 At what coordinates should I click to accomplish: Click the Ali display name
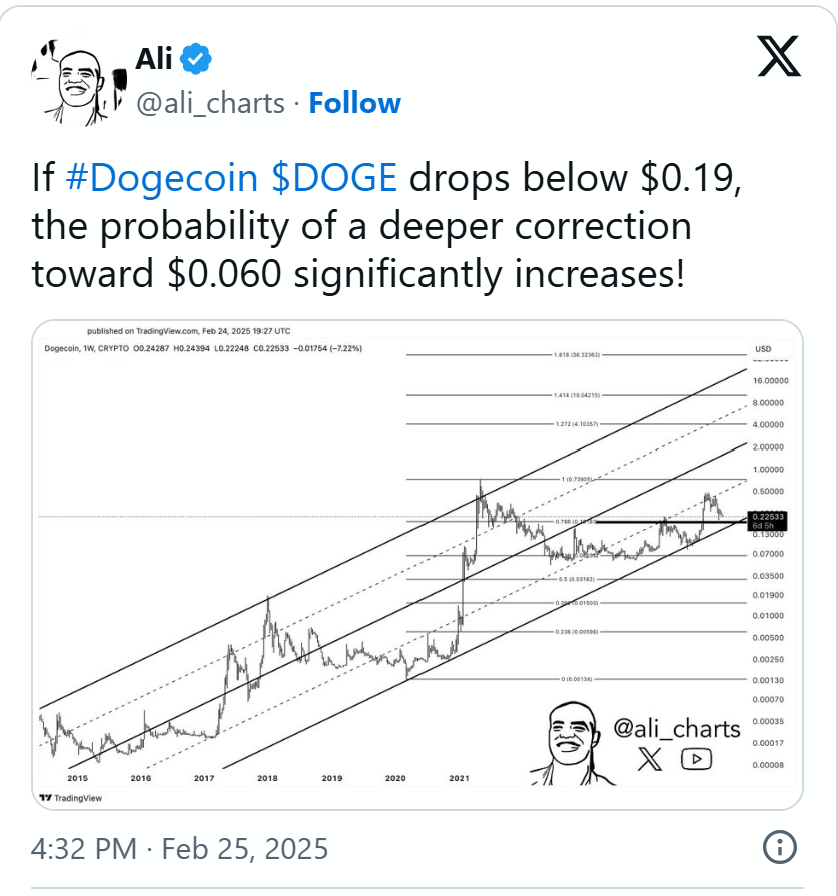153,60
